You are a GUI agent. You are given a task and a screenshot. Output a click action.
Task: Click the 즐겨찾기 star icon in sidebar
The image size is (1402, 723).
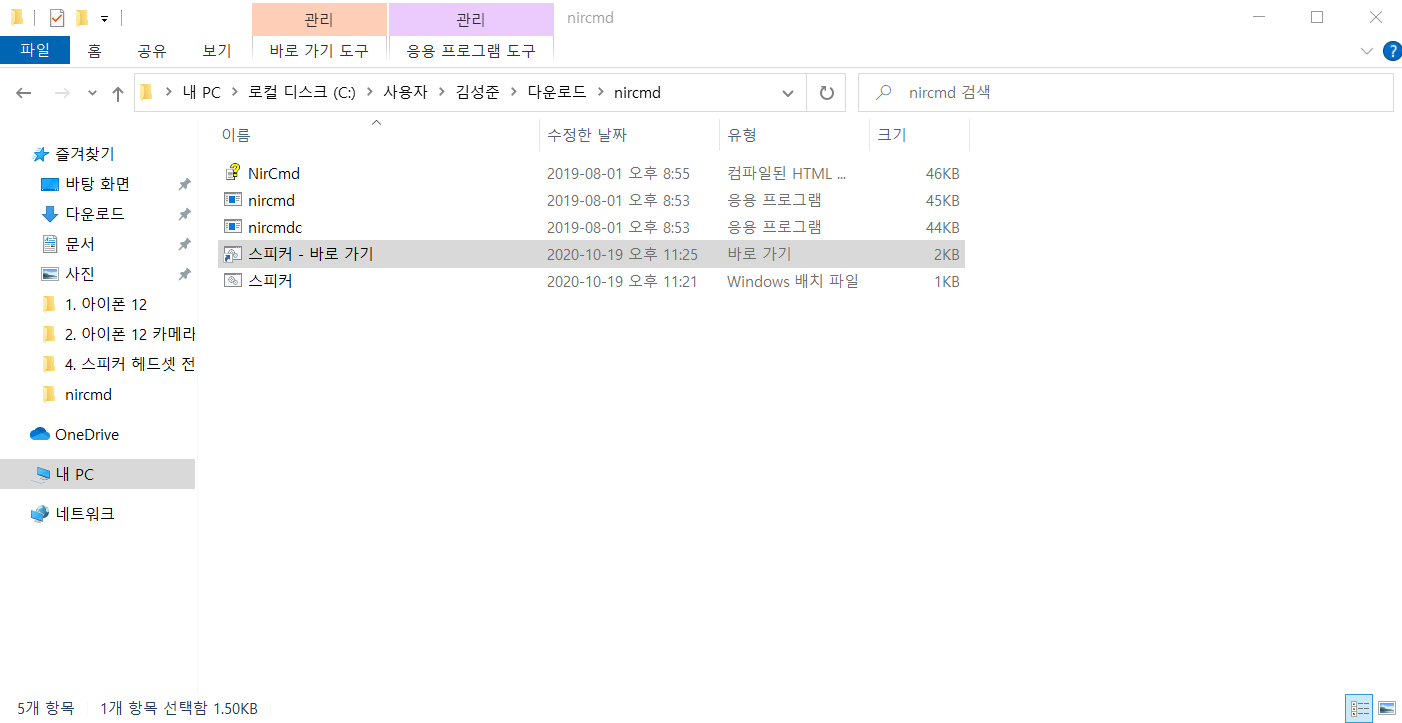tap(39, 154)
